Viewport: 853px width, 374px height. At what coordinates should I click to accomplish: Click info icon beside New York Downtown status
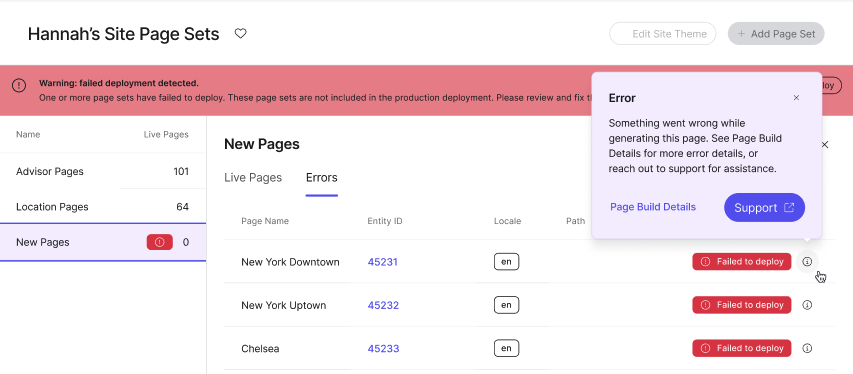pos(807,262)
